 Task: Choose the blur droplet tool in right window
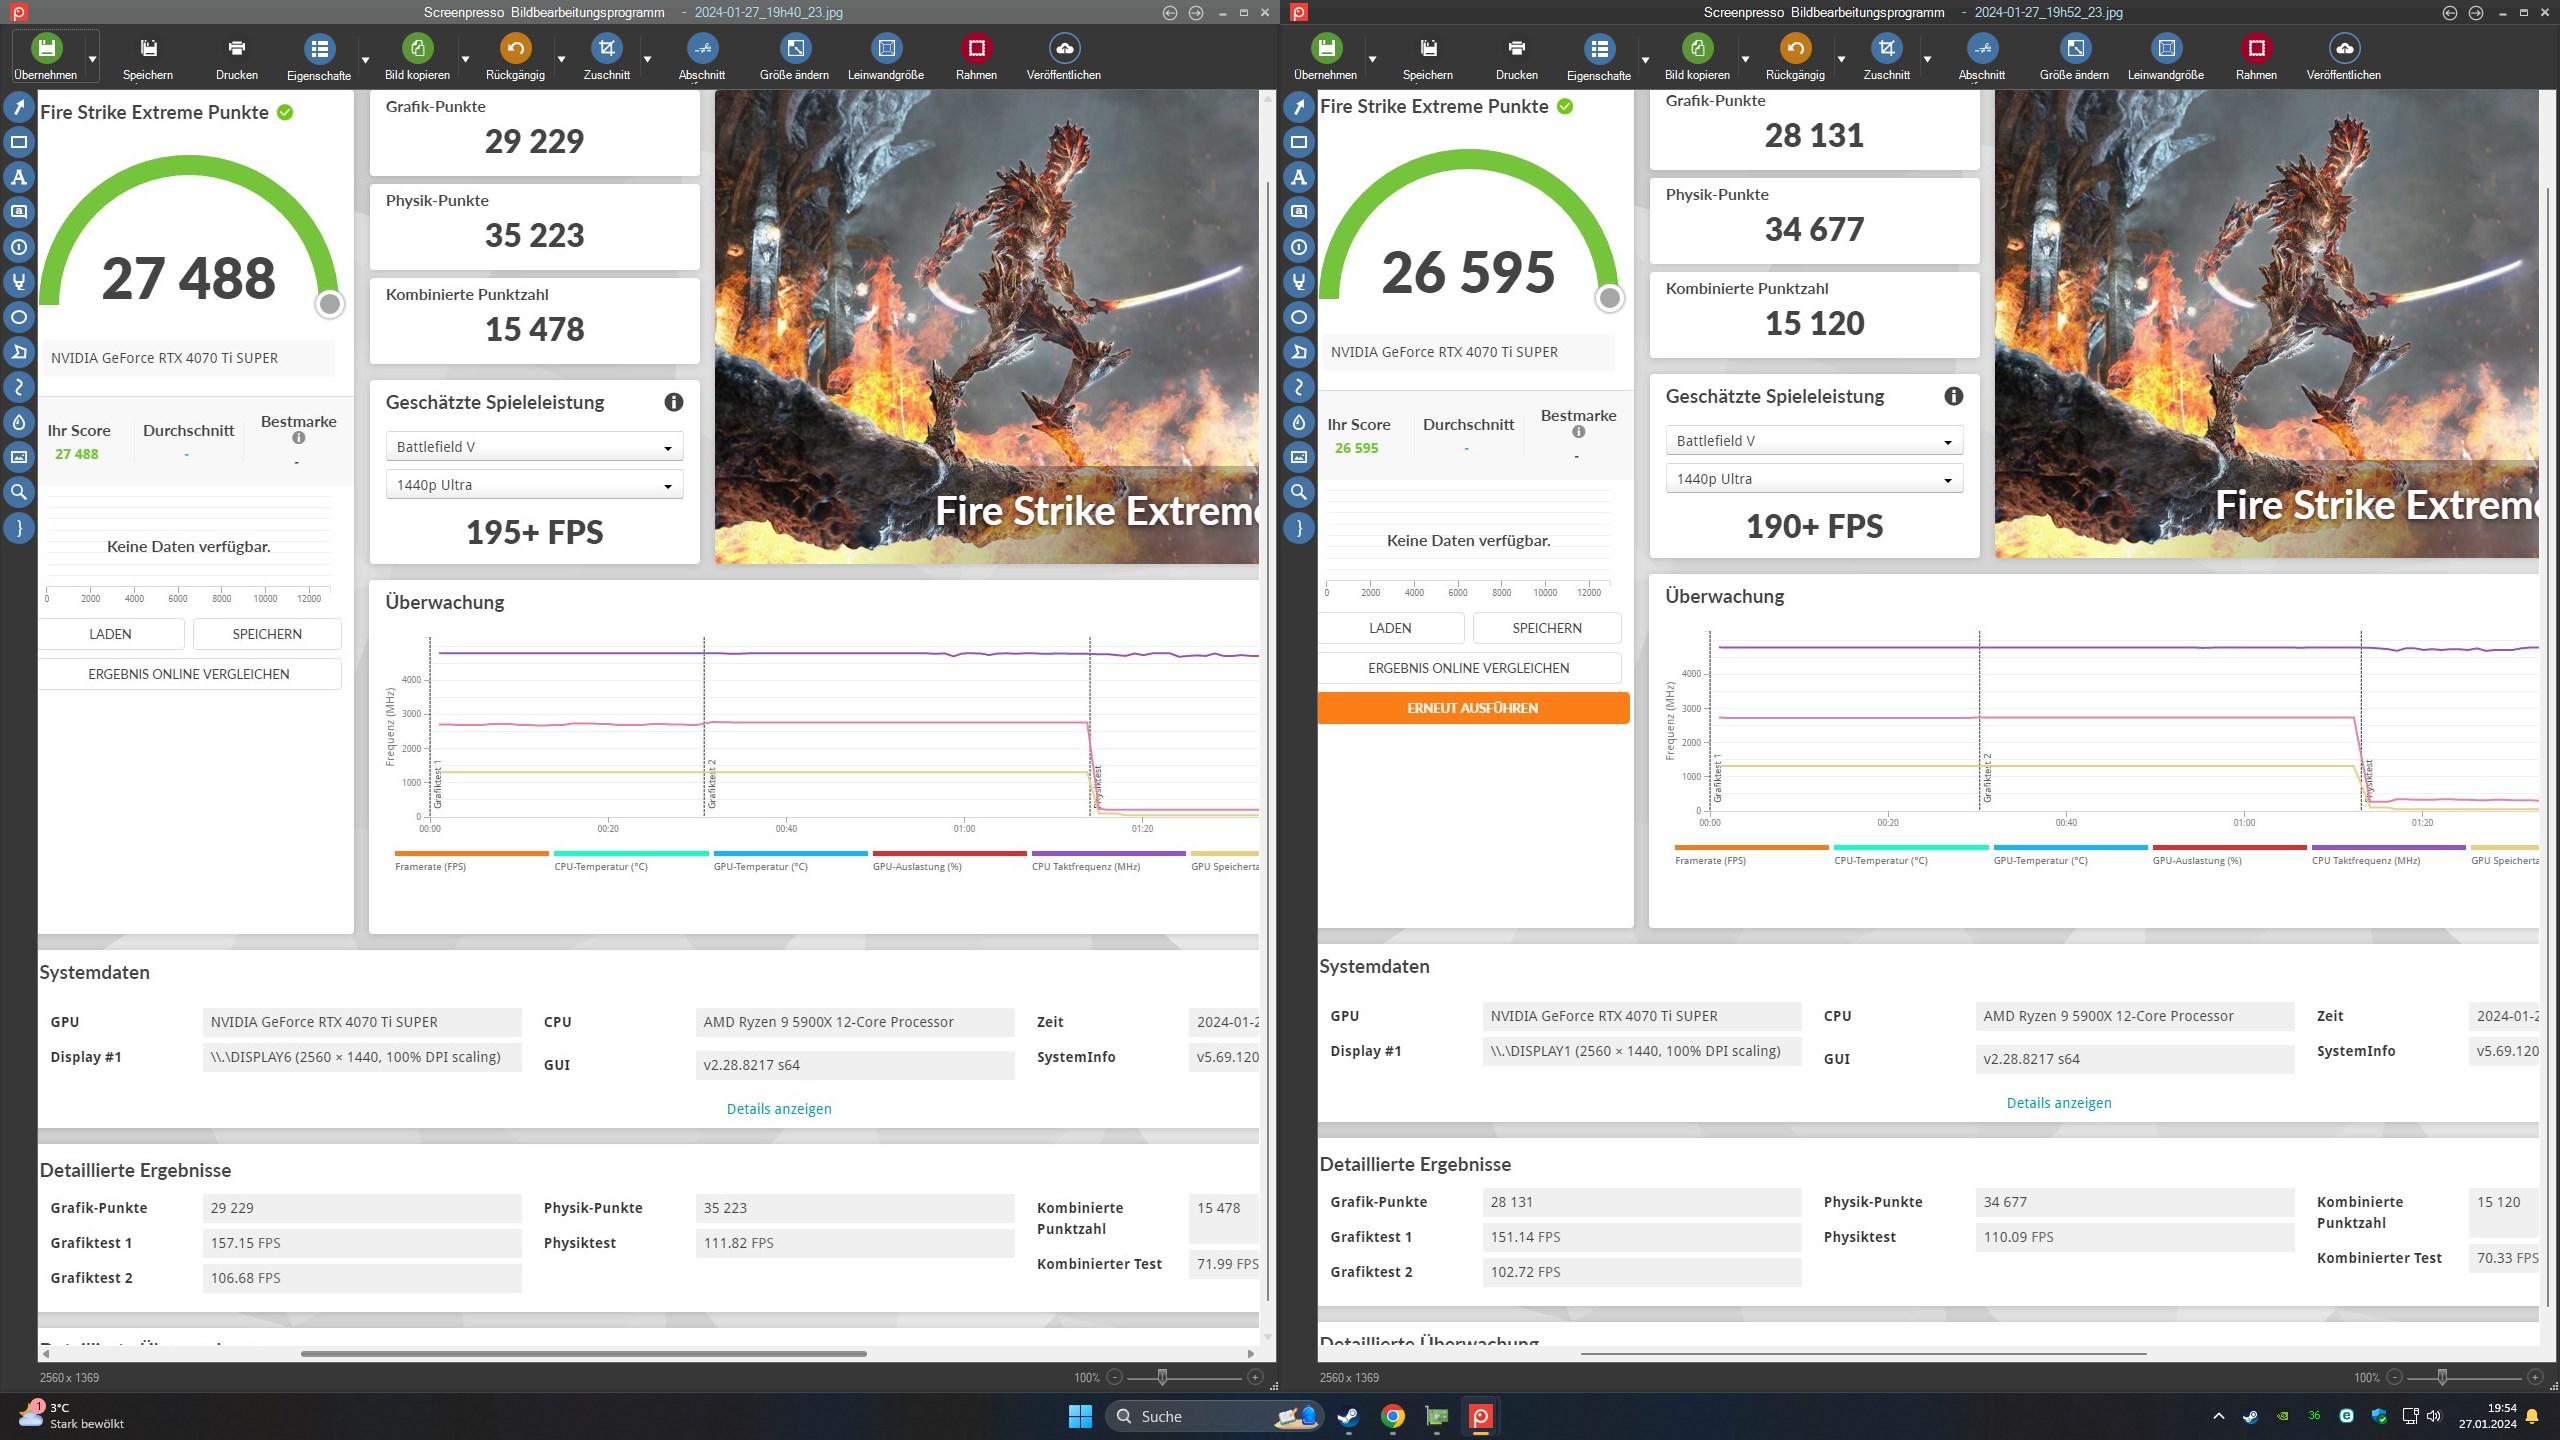click(x=1299, y=422)
